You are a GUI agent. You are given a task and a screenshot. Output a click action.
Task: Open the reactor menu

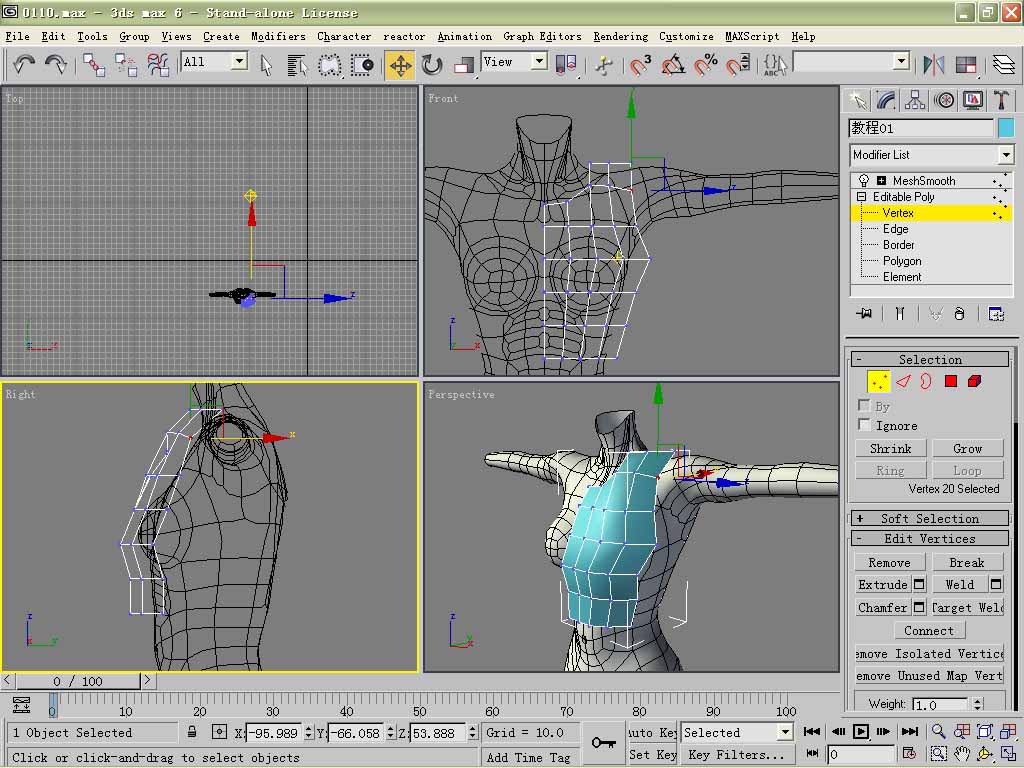point(404,37)
